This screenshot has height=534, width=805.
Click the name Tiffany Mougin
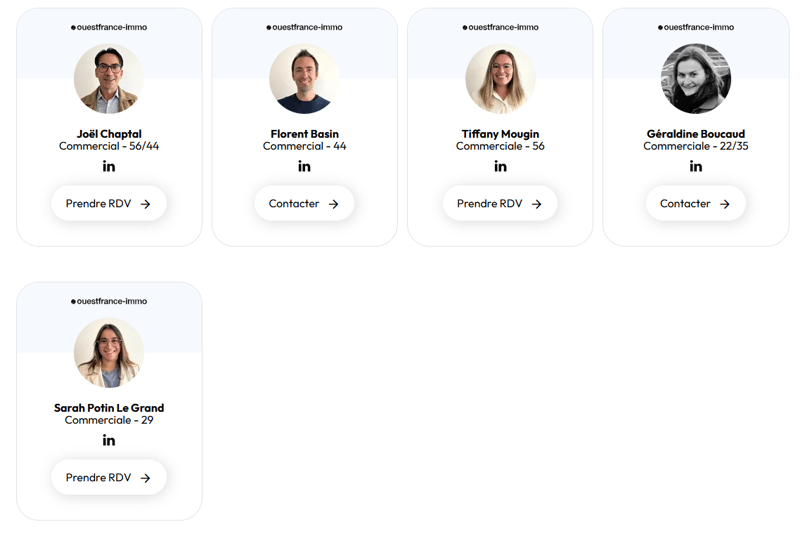point(500,134)
